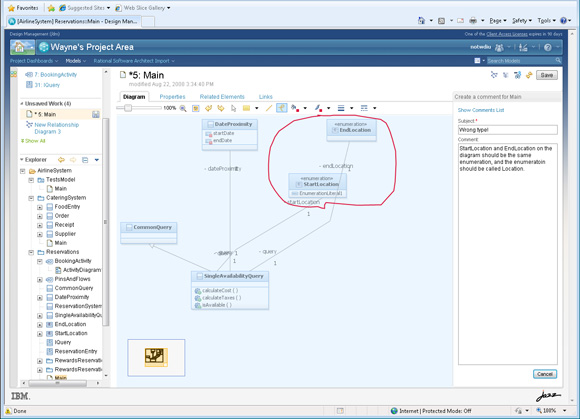Click the zoom-in magnifier icon in diagram toolbar
This screenshot has height=419, width=580.
tap(183, 108)
